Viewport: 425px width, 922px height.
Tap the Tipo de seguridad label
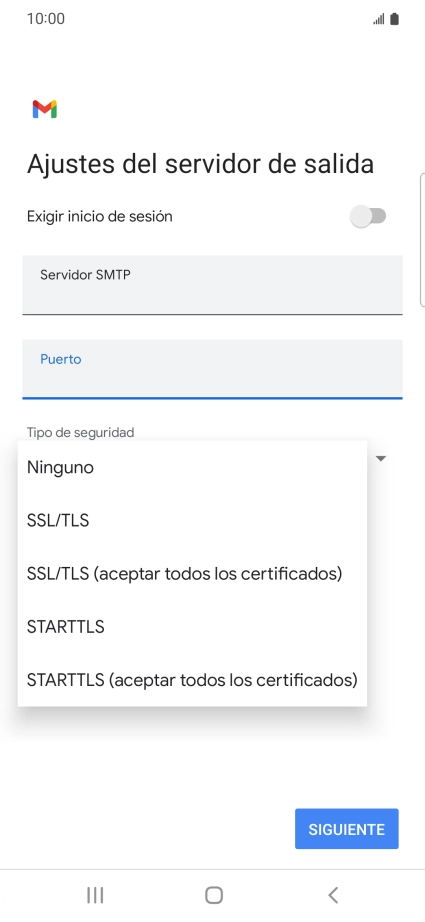point(81,432)
